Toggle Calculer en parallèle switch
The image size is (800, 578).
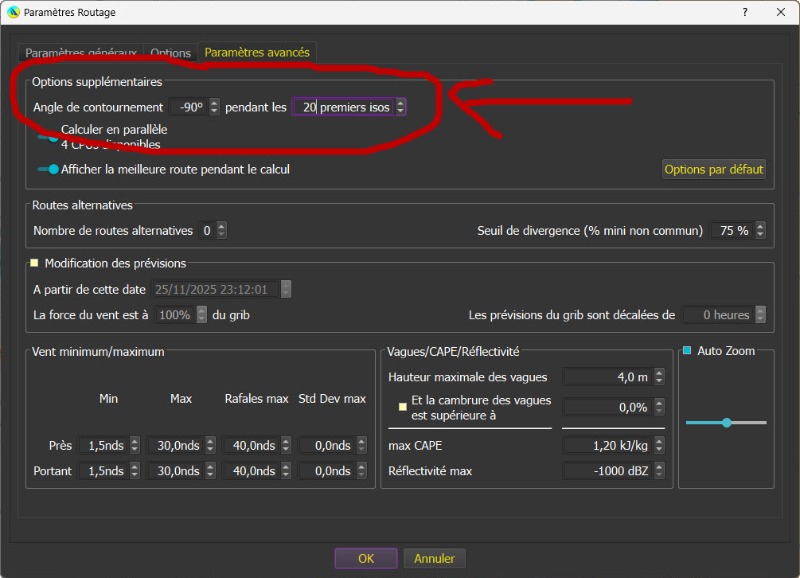(47, 136)
